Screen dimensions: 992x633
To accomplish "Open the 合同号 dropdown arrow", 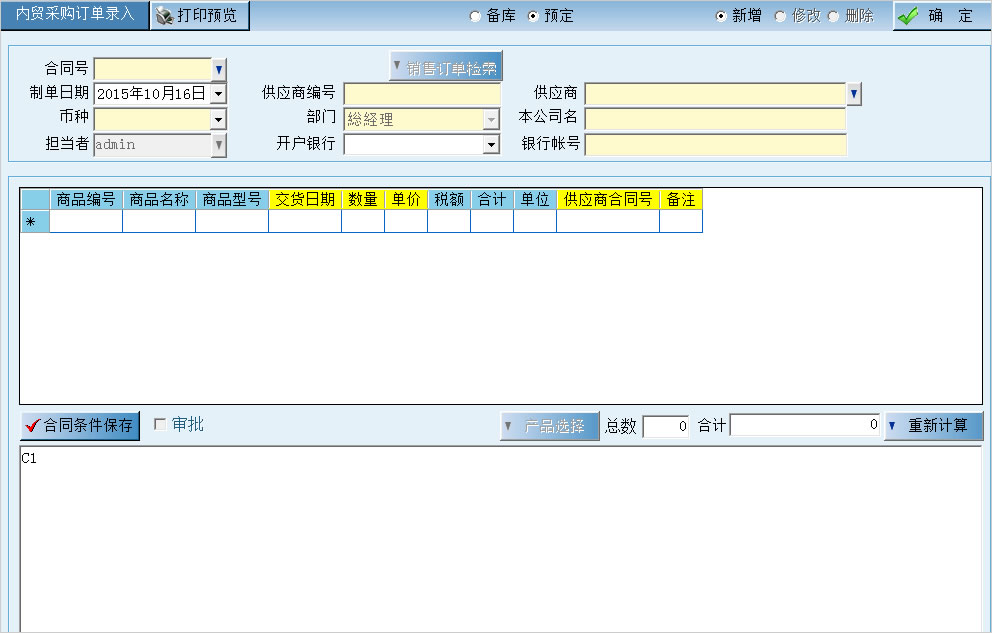I will [x=219, y=69].
